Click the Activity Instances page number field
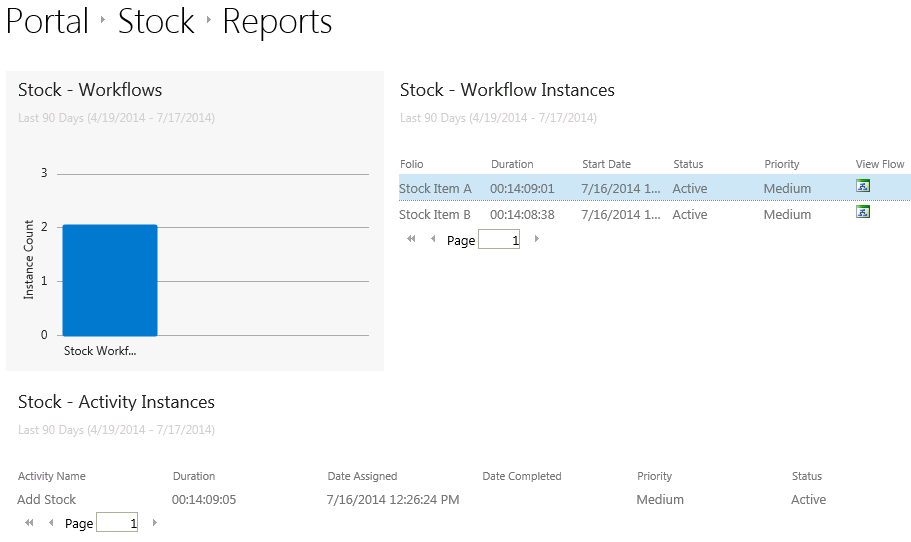 point(117,523)
